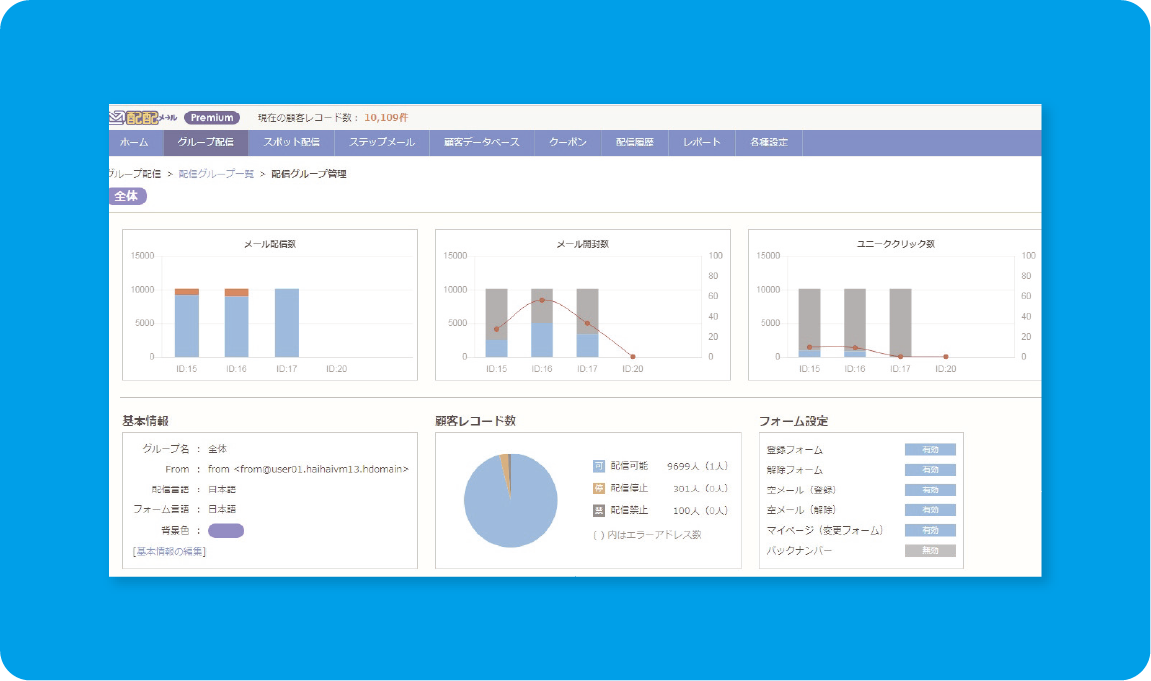The height and width of the screenshot is (681, 1151).
Task: Click the 可 legend icon for 配信可能
Action: pyautogui.click(x=598, y=466)
